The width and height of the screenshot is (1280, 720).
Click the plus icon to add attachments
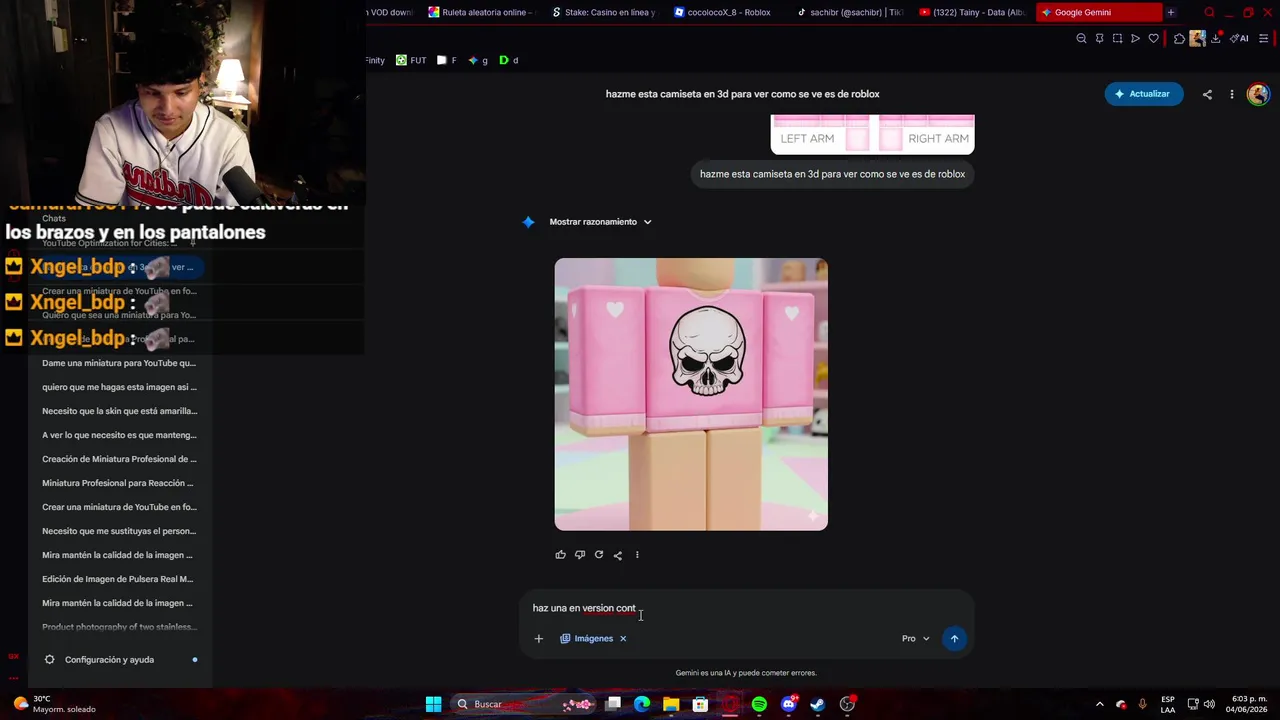coord(538,638)
